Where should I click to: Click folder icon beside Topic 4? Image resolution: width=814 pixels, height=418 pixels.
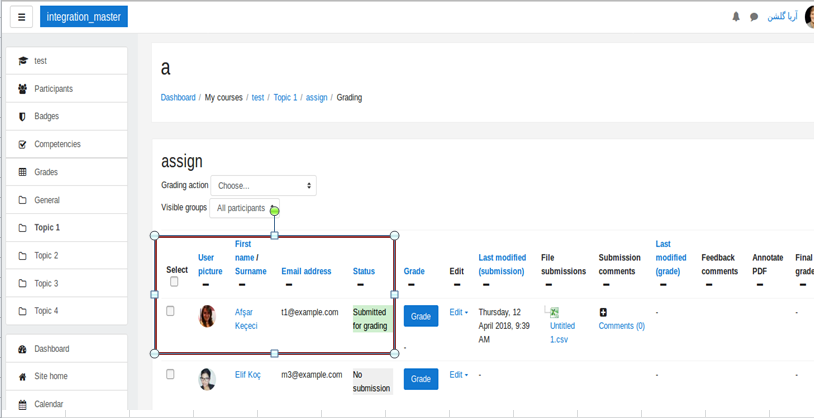coord(22,311)
